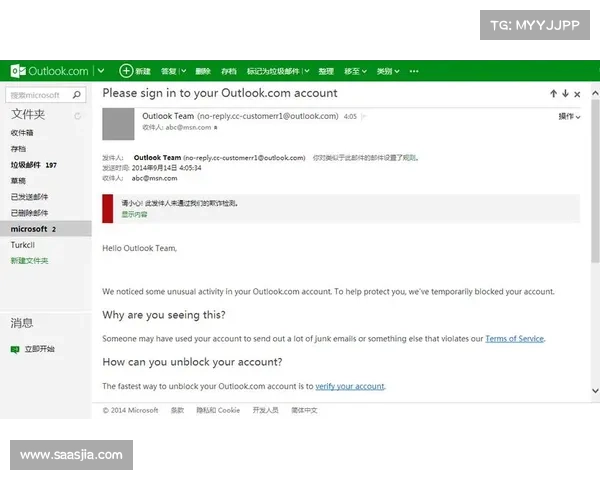Click the 规则 rule link in header
600x480 pixels.
click(409, 158)
